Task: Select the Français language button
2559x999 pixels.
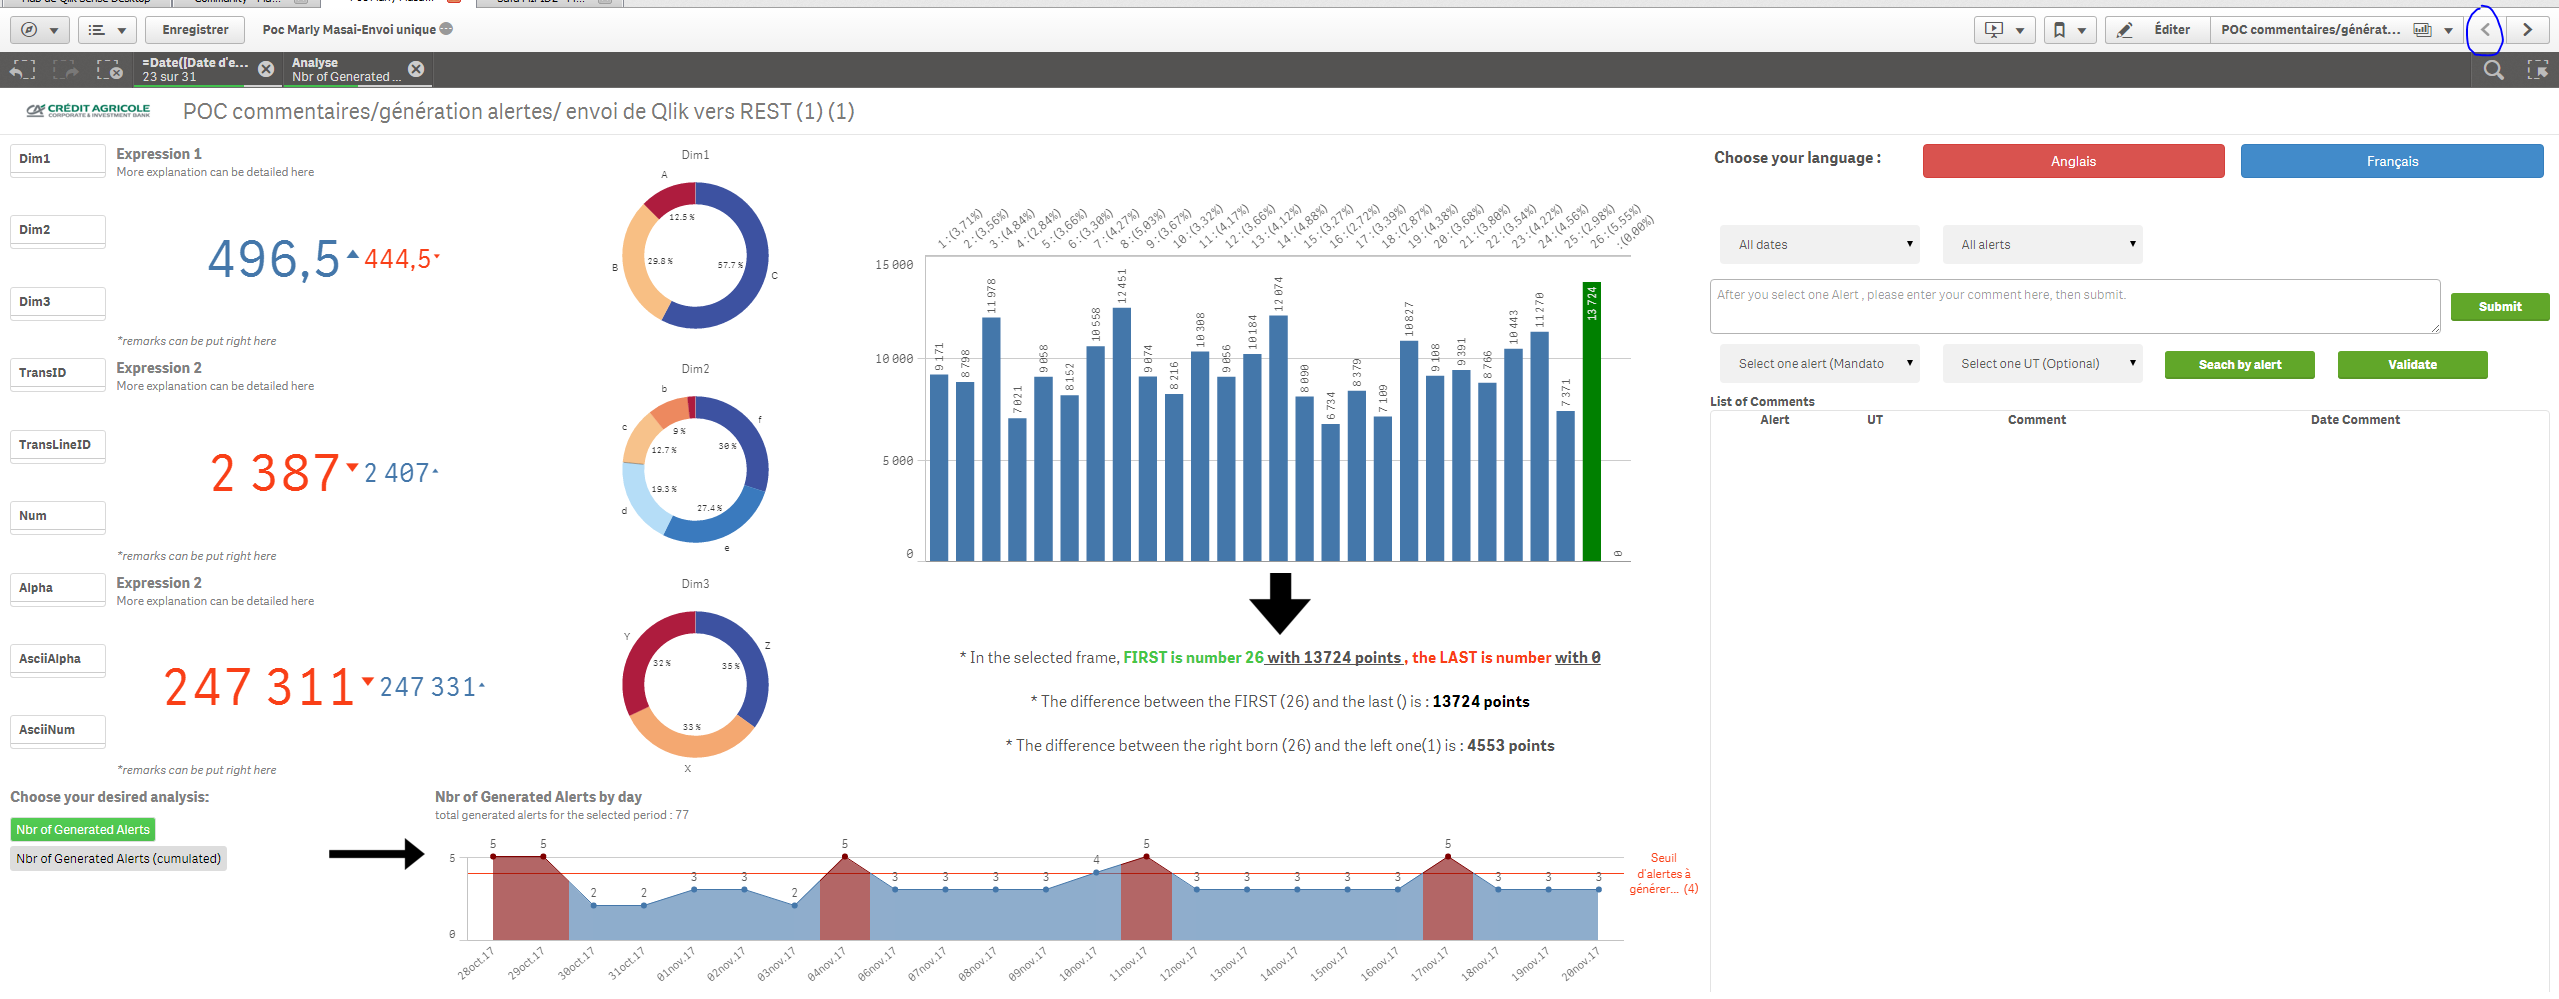Action: 2392,161
